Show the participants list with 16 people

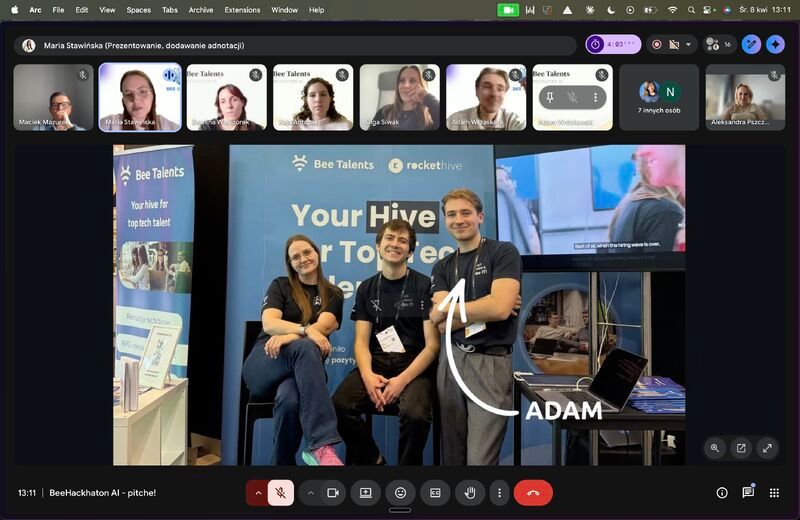coord(719,44)
